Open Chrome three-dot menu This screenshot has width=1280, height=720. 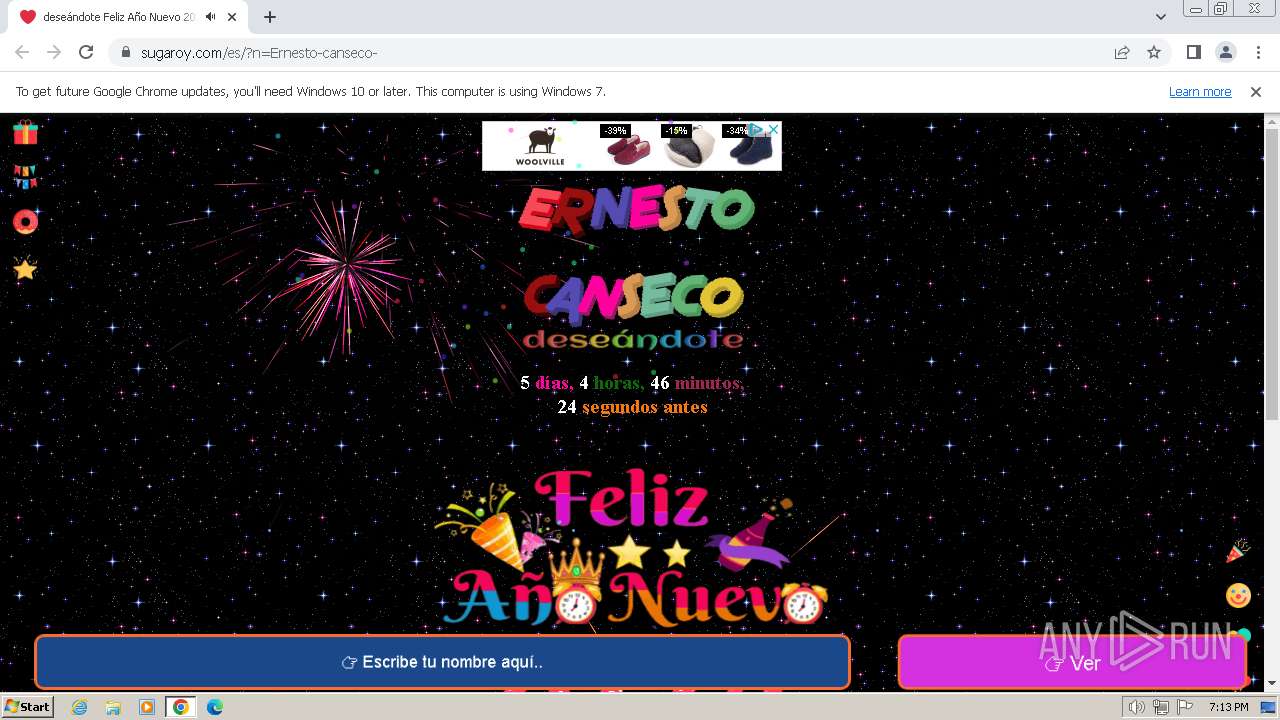click(x=1257, y=52)
